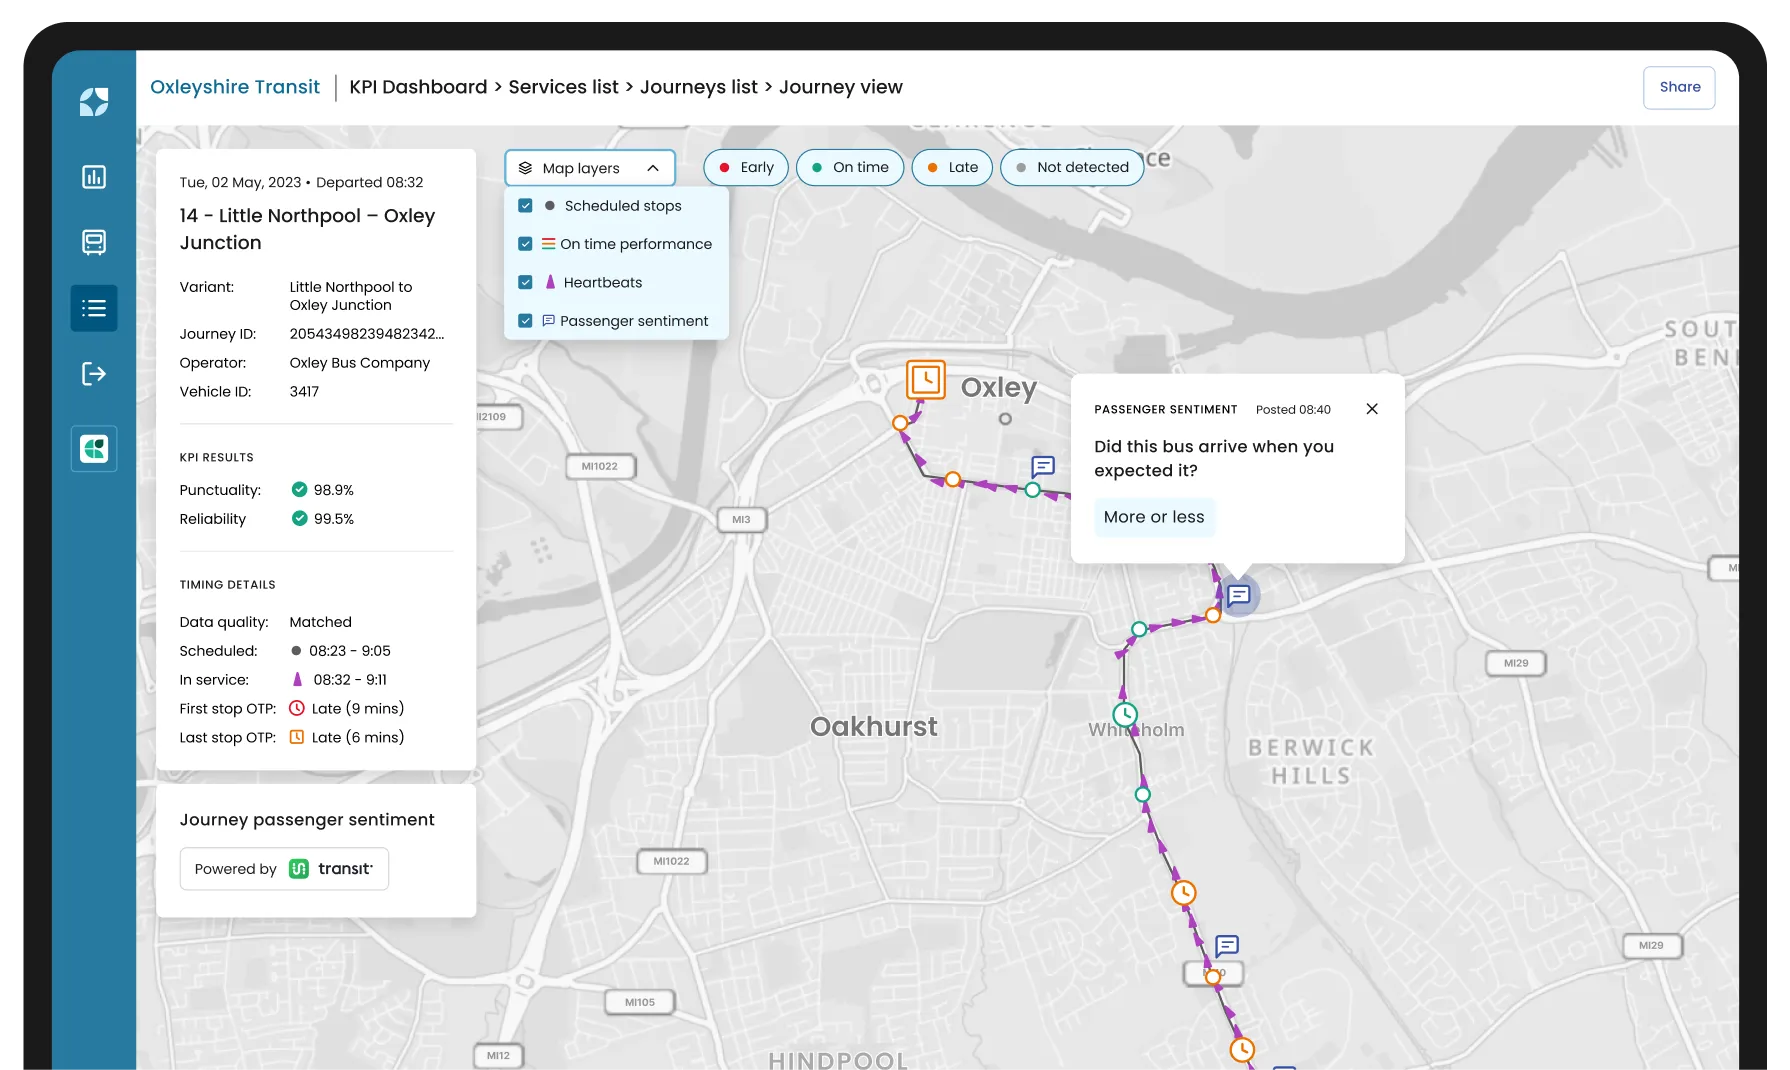Click the In service heartbeat purple icon

point(297,679)
